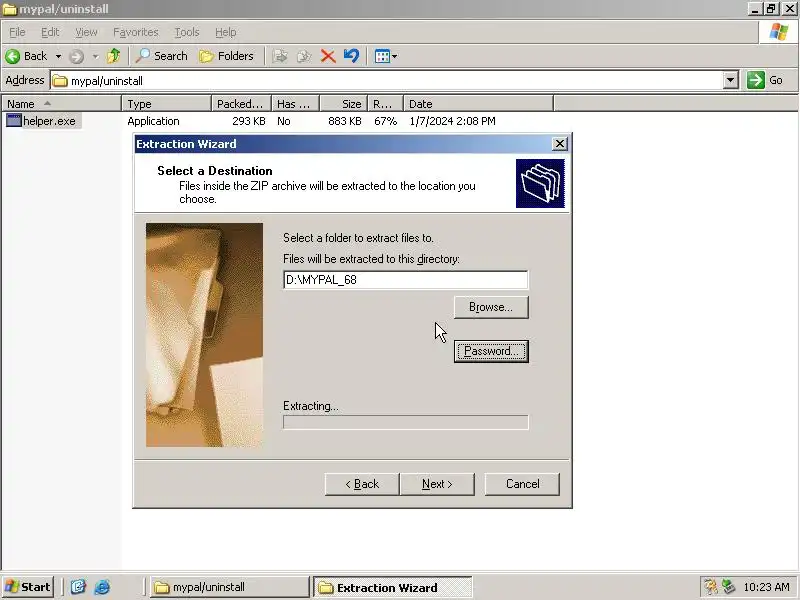The height and width of the screenshot is (600, 800).
Task: Click the red Delete toolbar icon
Action: point(328,56)
